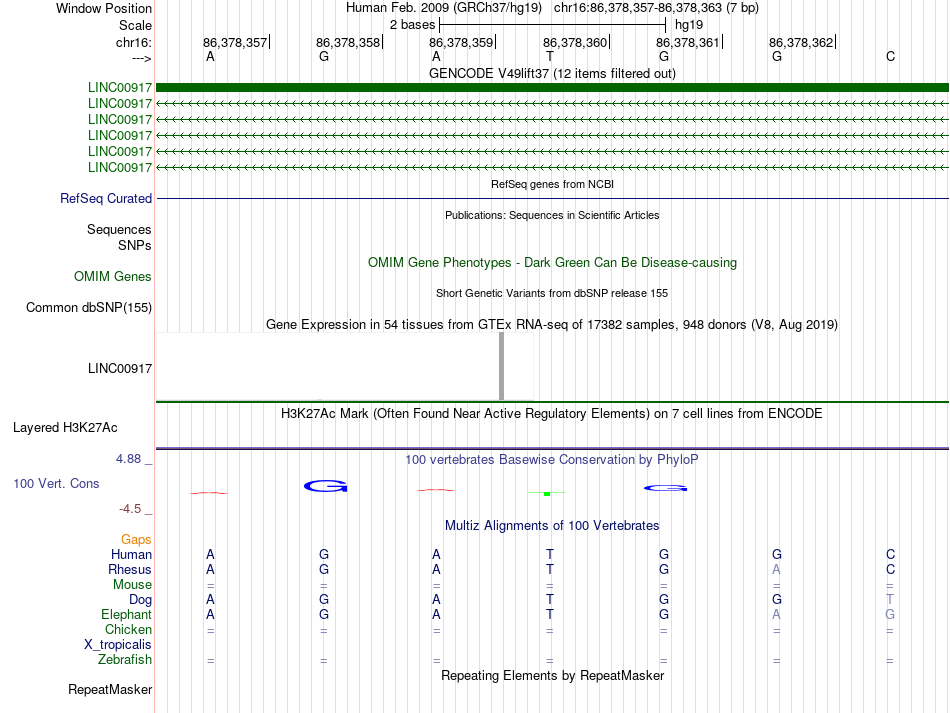Click the gray GTEx expression bar
950x713 pixels.
[501, 366]
